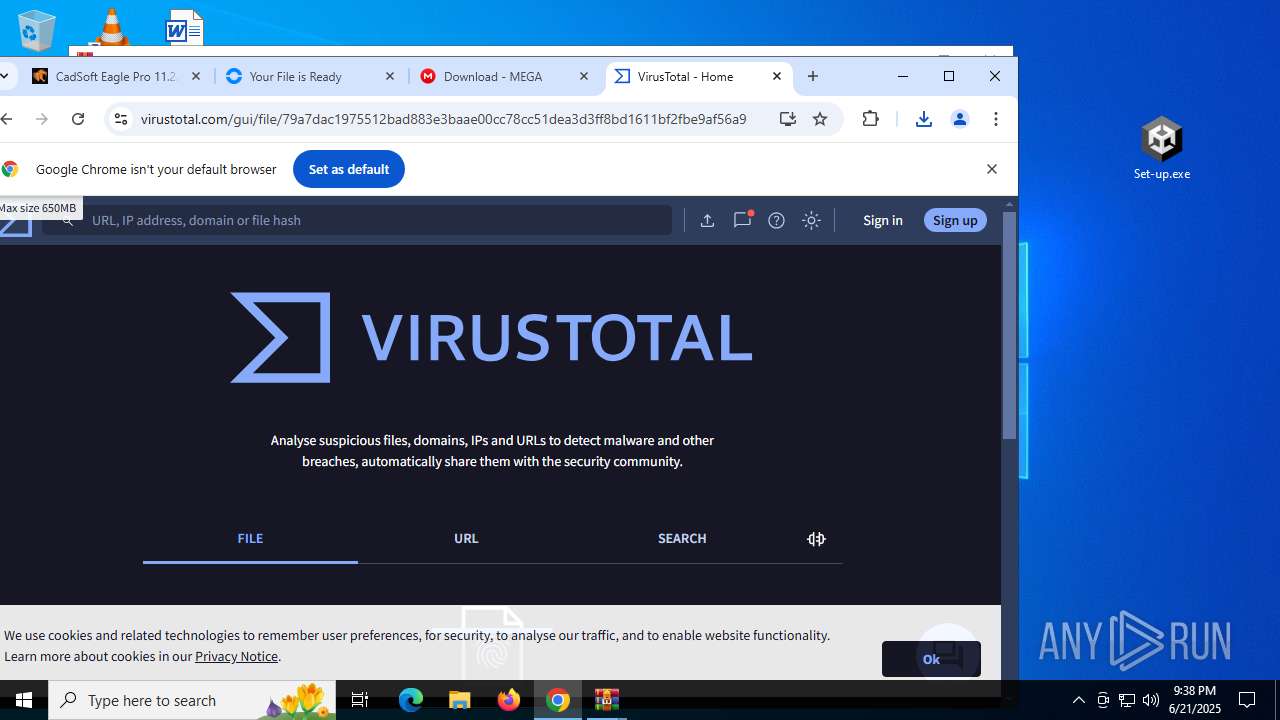Open Chrome three-dot menu
Viewport: 1280px width, 720px height.
pyautogui.click(x=995, y=119)
